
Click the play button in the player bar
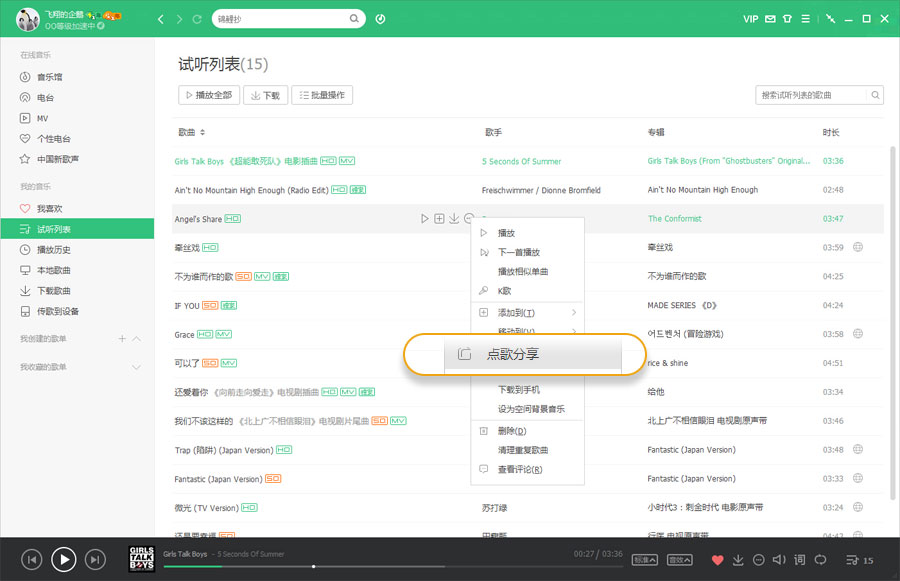click(63, 559)
